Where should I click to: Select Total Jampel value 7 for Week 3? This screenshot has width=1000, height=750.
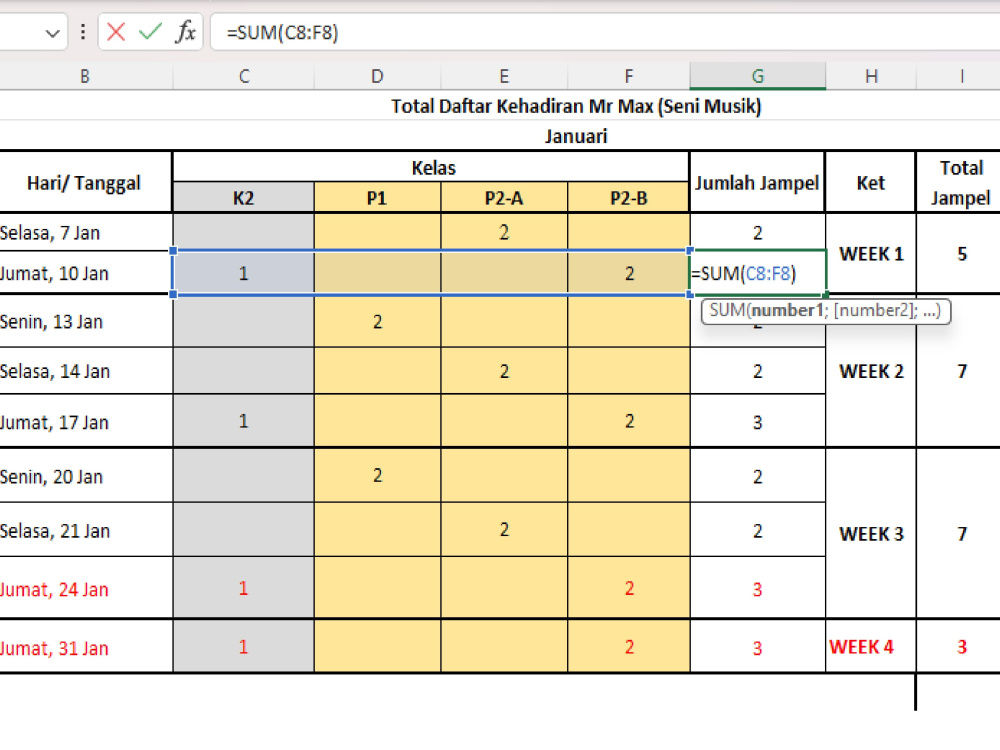pyautogui.click(x=961, y=533)
